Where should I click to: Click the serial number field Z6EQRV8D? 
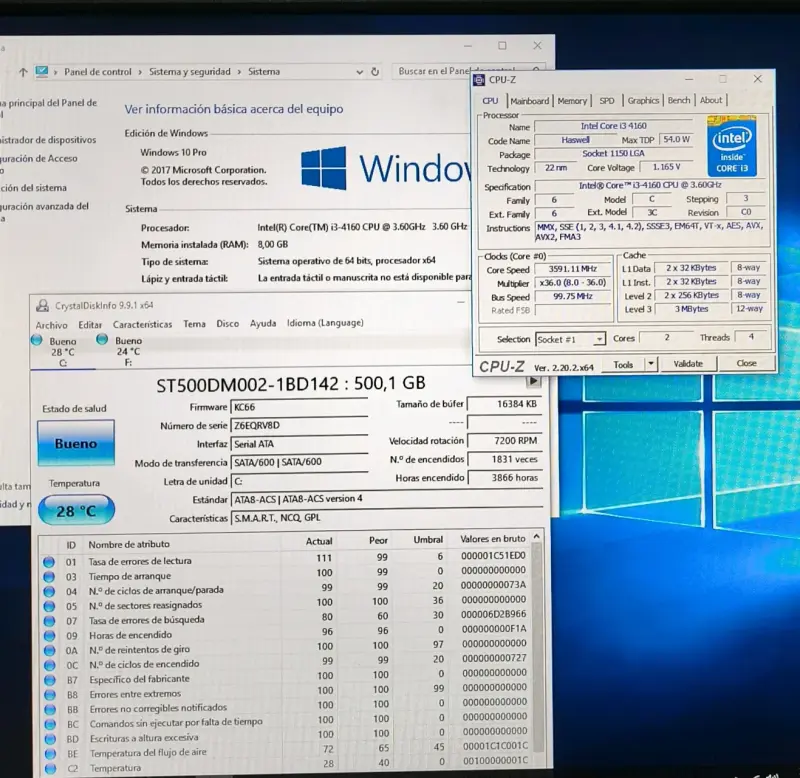(x=299, y=425)
